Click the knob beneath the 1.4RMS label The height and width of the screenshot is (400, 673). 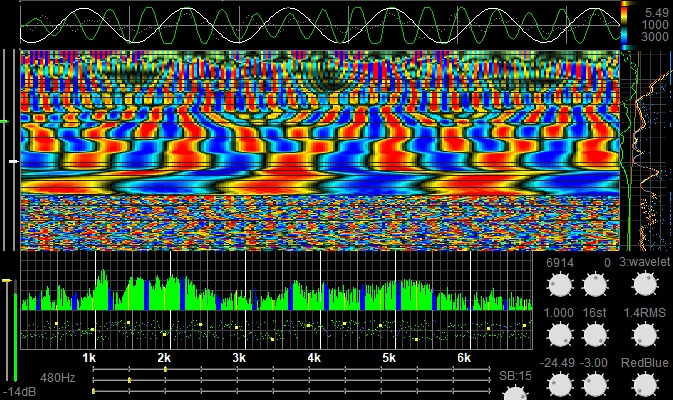pos(645,335)
